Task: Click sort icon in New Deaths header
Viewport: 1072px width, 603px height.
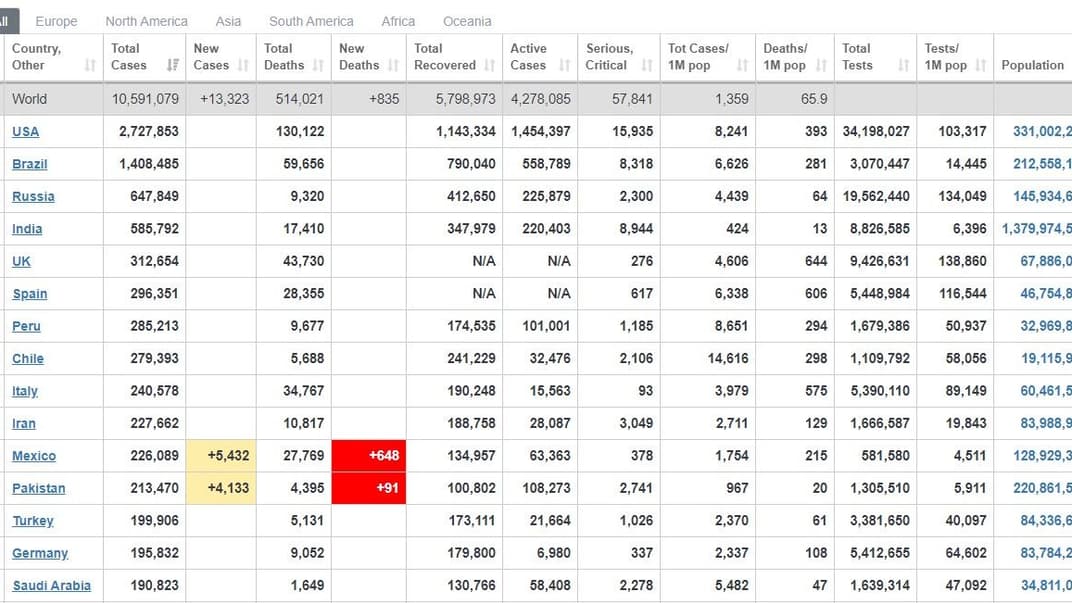Action: coord(393,66)
